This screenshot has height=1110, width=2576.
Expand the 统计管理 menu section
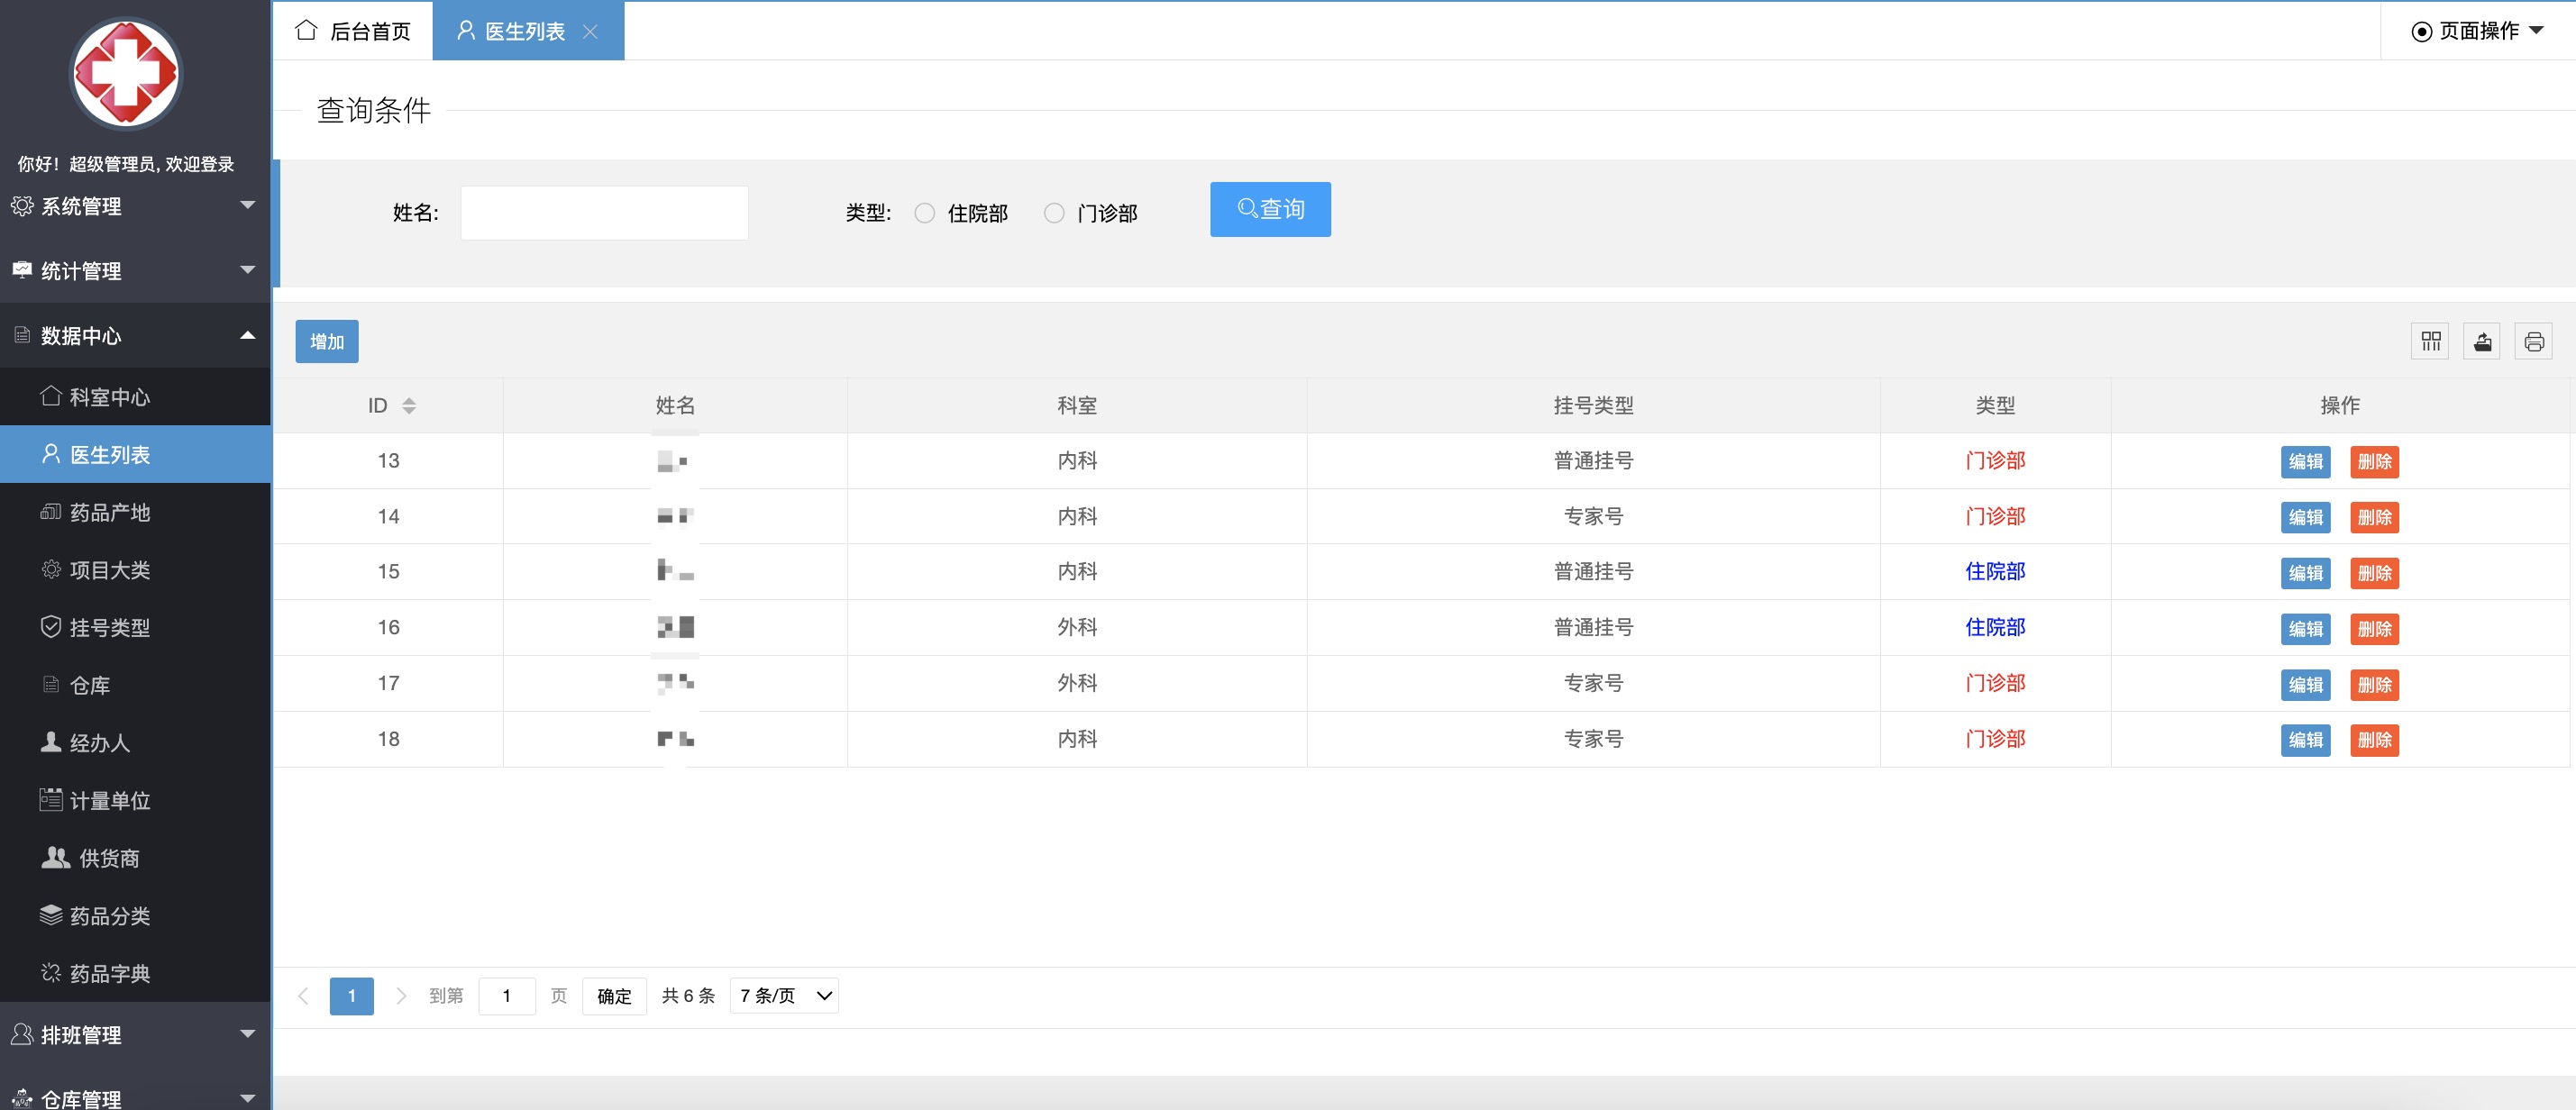point(135,271)
